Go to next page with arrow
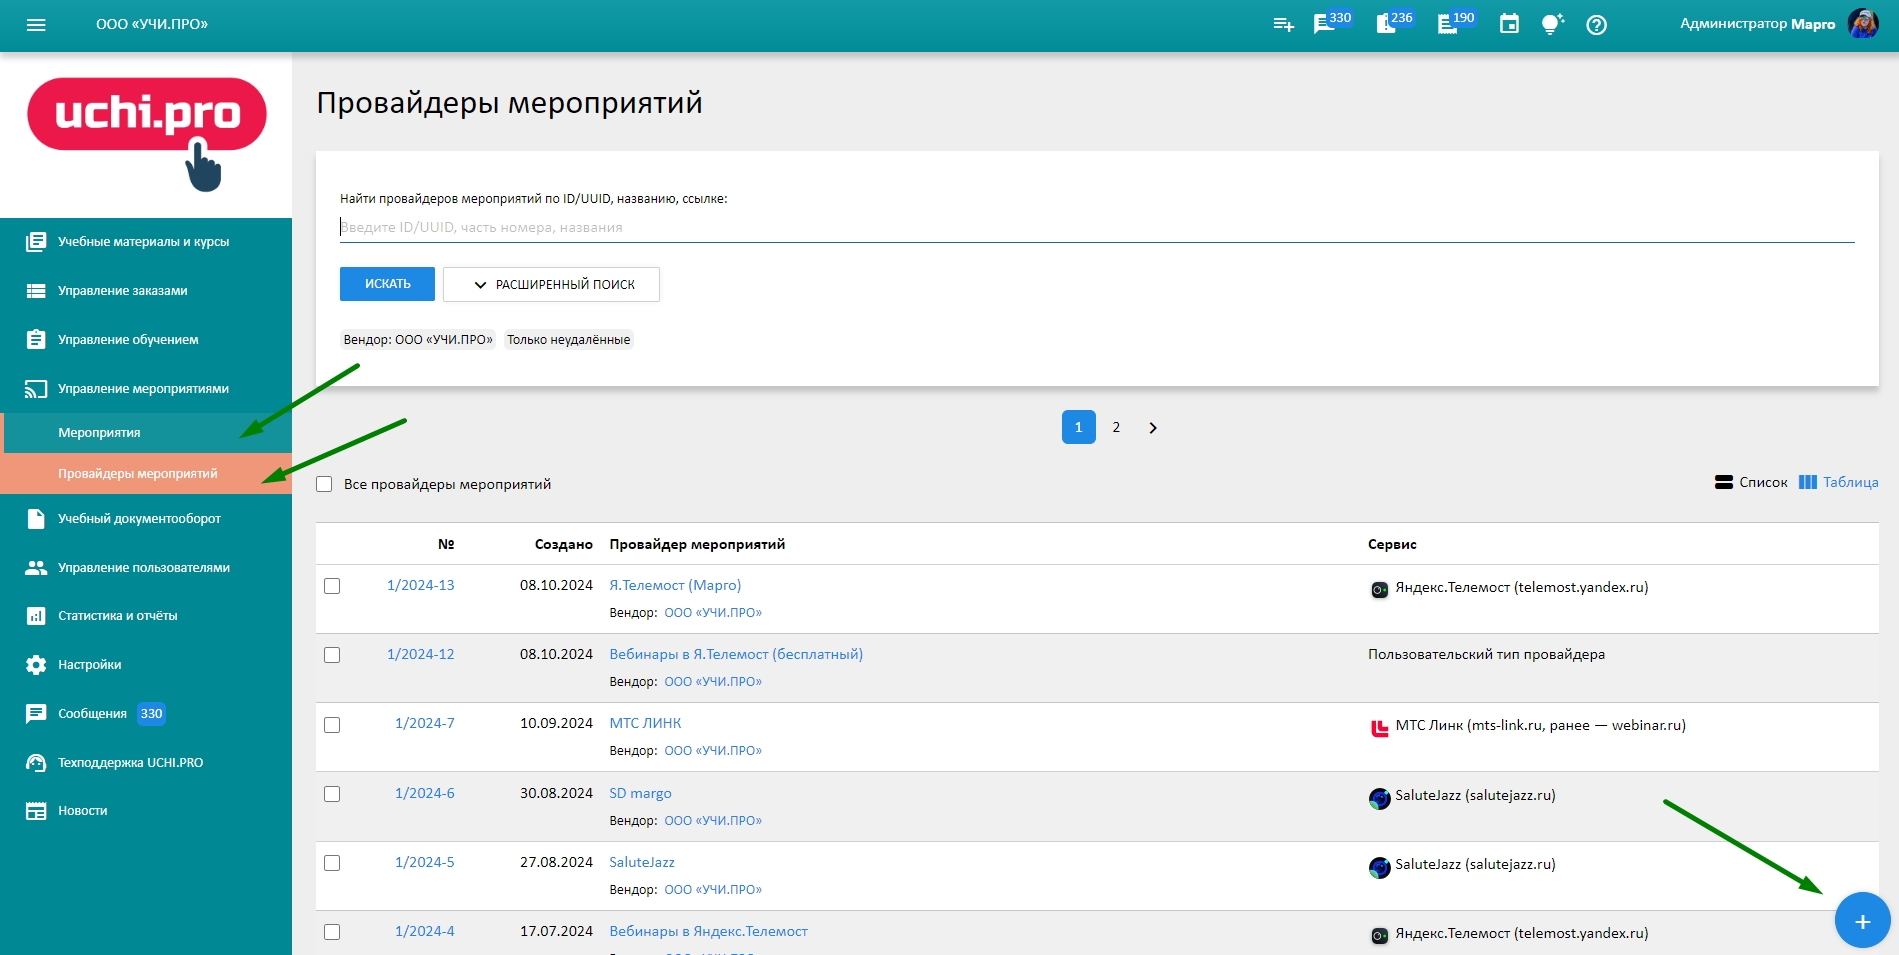The width and height of the screenshot is (1899, 955). click(1153, 427)
